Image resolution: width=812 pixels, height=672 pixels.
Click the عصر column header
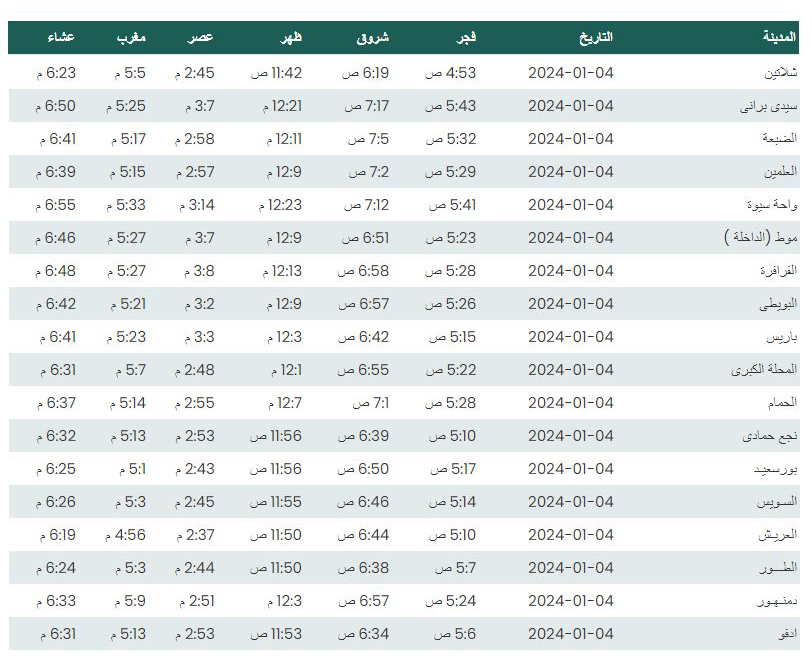(x=201, y=37)
